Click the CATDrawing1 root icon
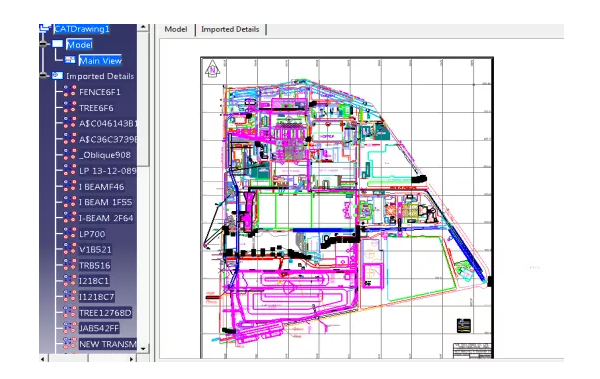Image resolution: width=600 pixels, height=379 pixels. tap(46, 28)
